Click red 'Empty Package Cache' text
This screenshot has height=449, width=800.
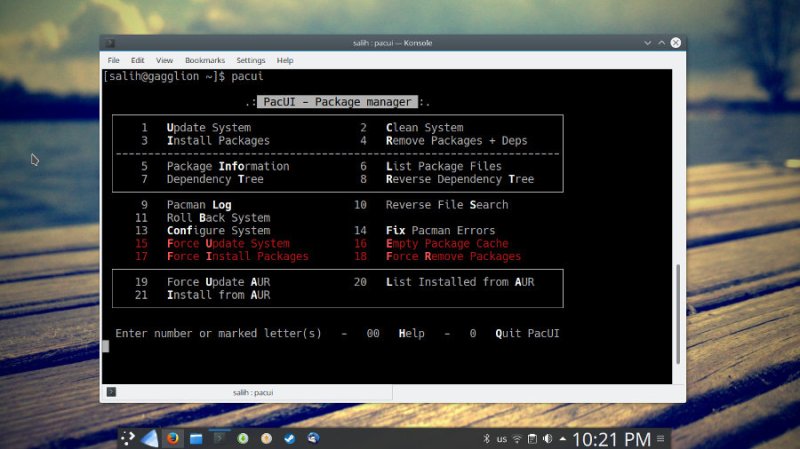(x=447, y=244)
